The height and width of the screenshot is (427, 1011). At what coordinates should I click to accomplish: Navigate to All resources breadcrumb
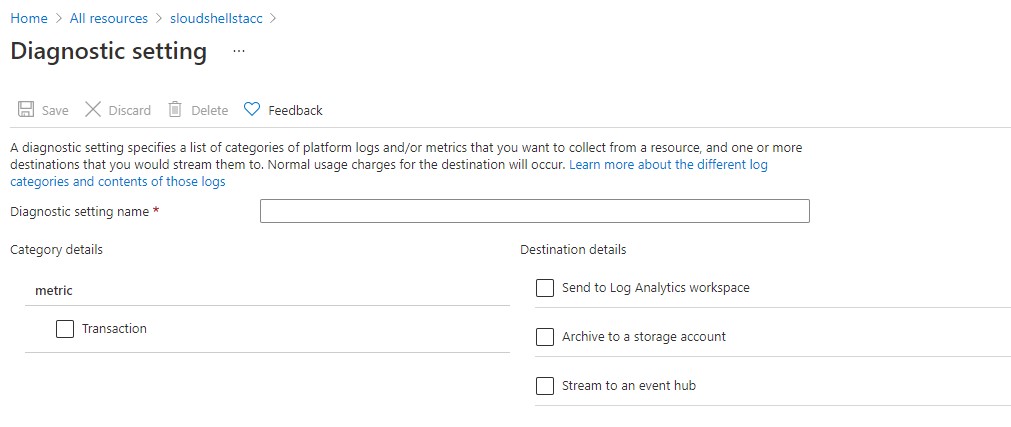109,18
